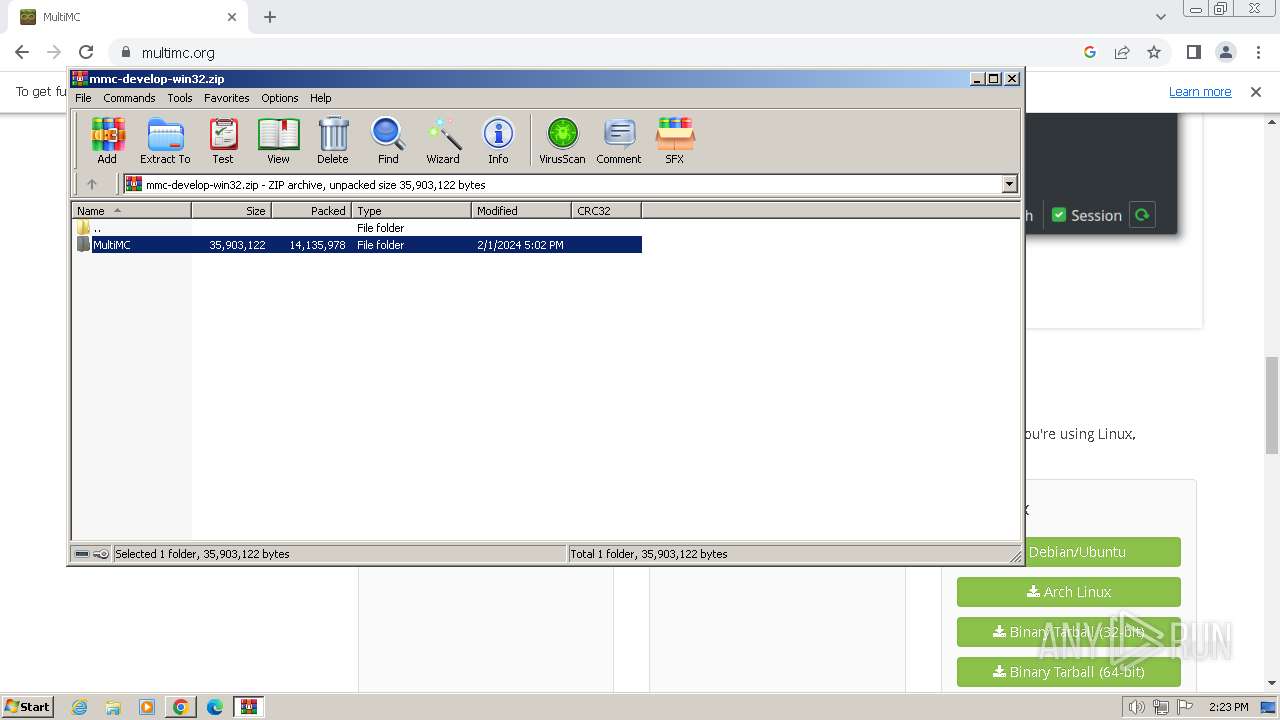Open the Options menu
Viewport: 1280px width, 720px height.
coord(280,98)
